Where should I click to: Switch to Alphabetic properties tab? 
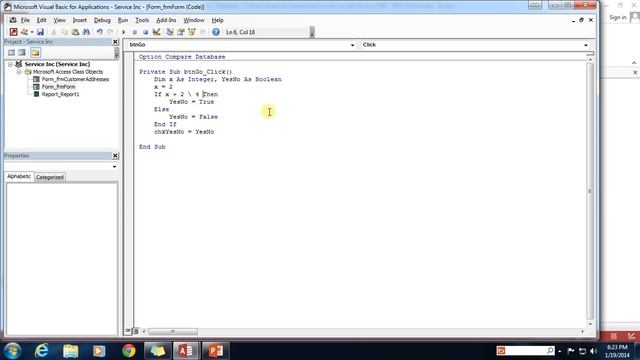[x=19, y=176]
